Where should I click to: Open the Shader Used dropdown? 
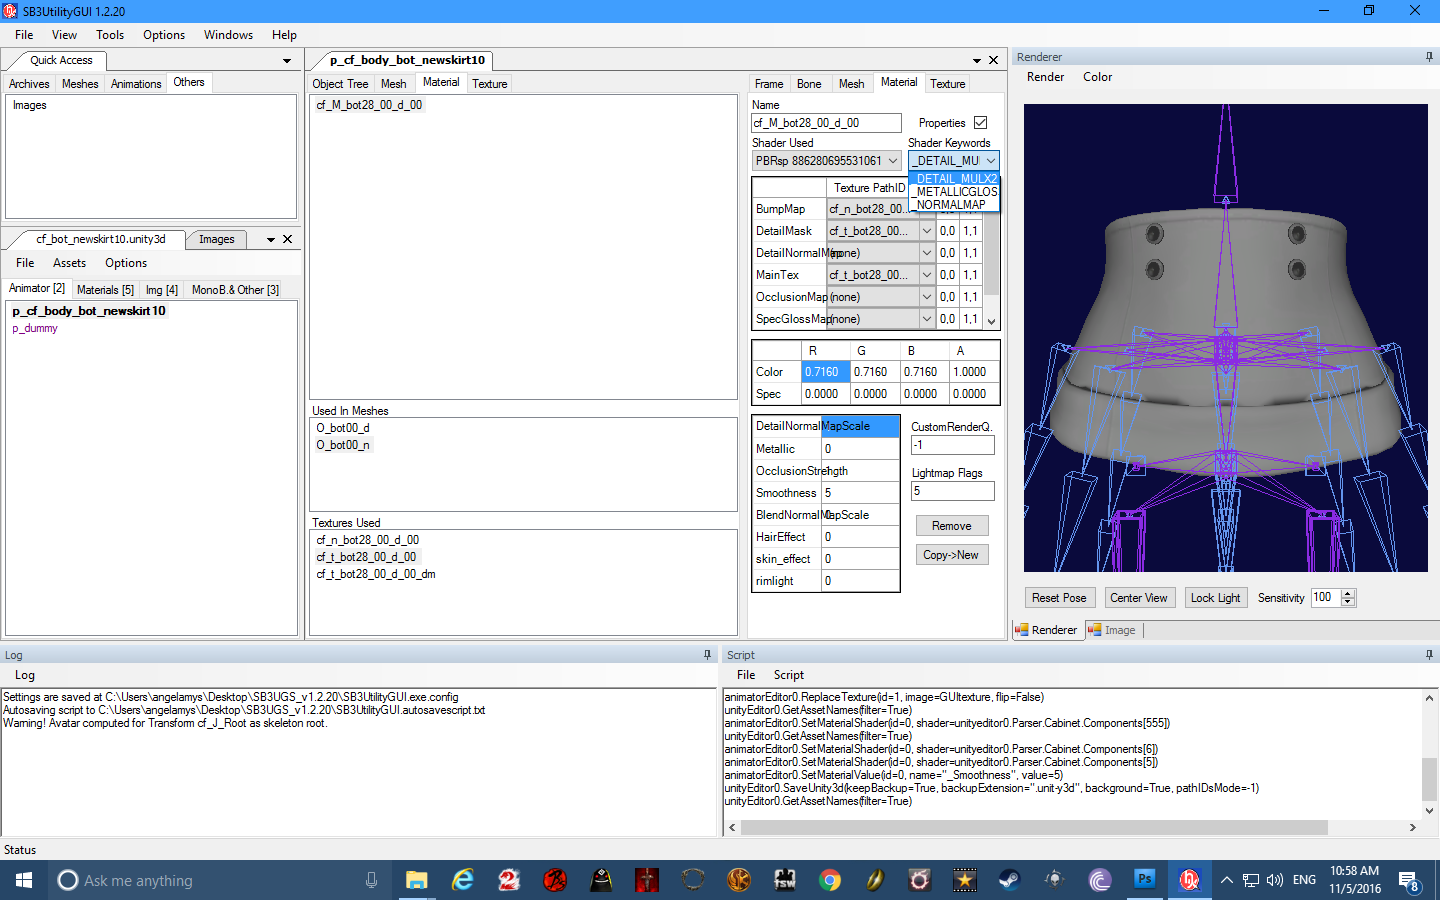[892, 161]
